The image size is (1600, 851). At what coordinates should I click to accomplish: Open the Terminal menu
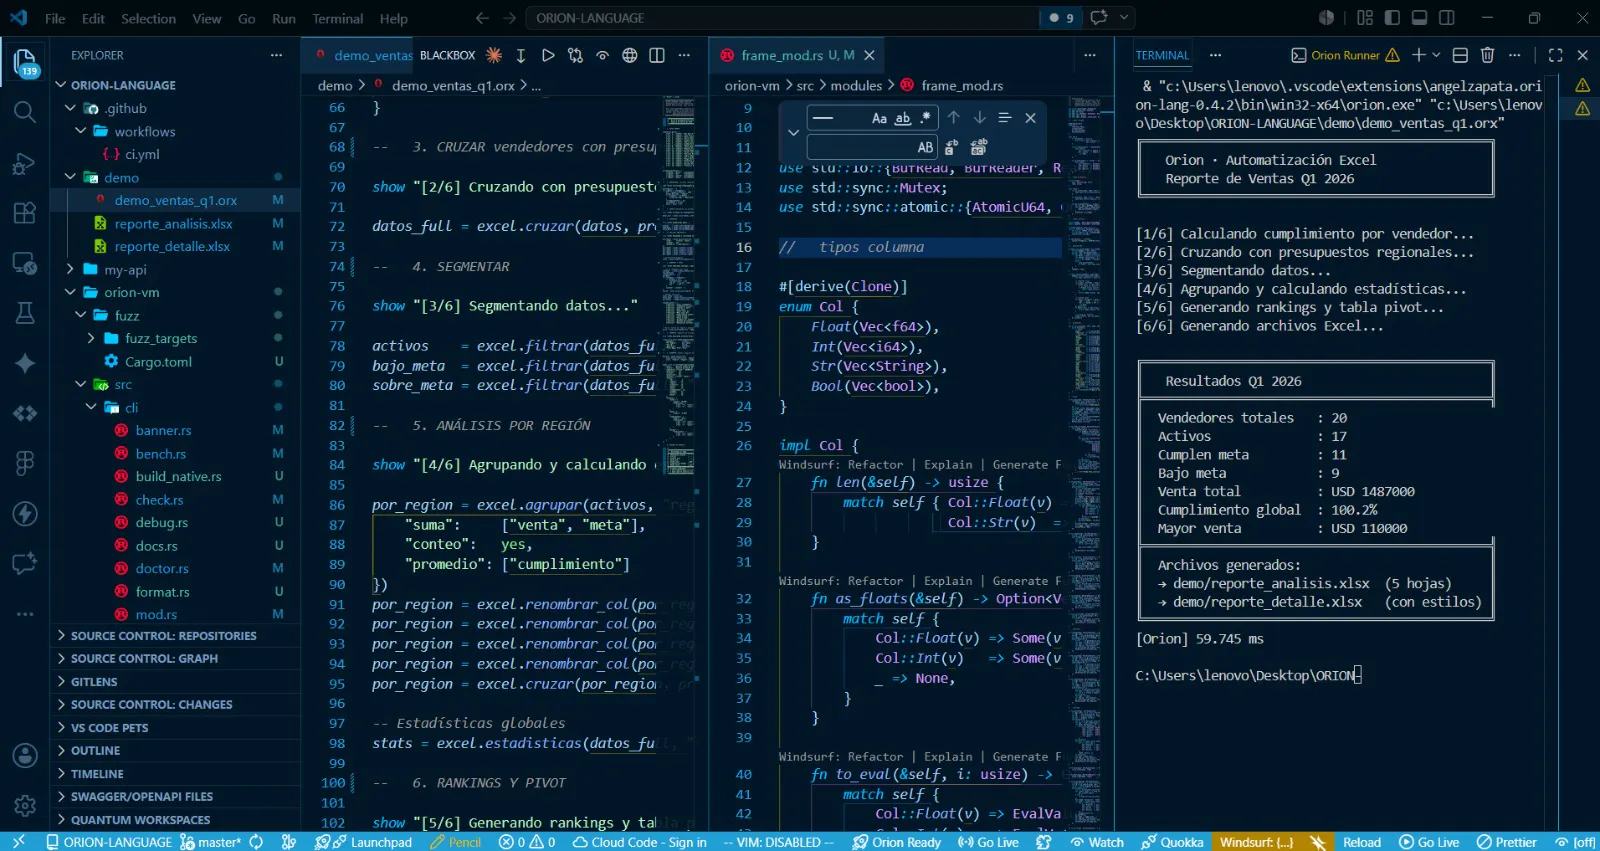pyautogui.click(x=338, y=18)
